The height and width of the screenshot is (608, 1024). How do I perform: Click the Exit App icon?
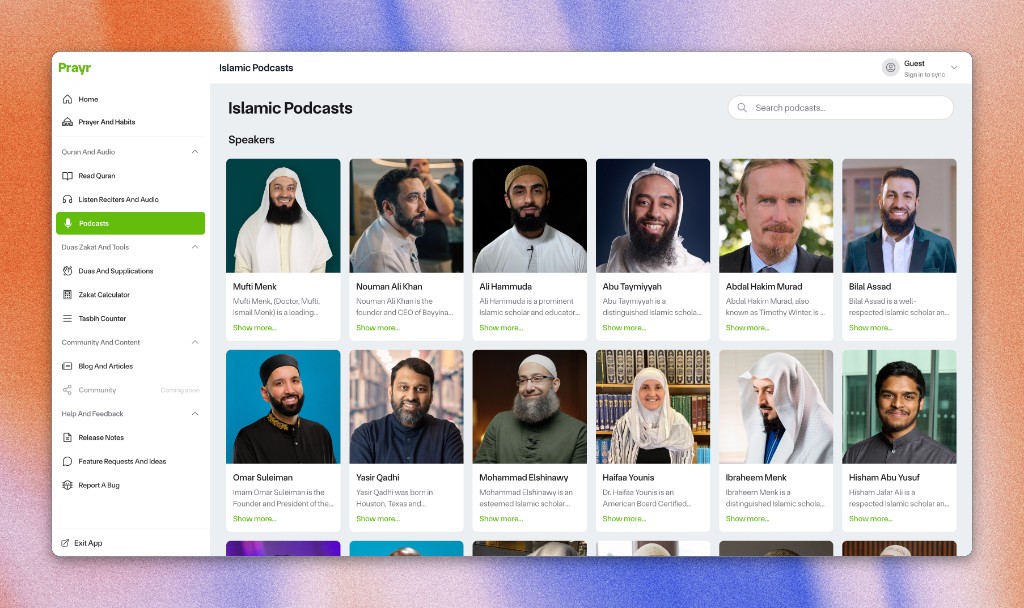coord(65,543)
